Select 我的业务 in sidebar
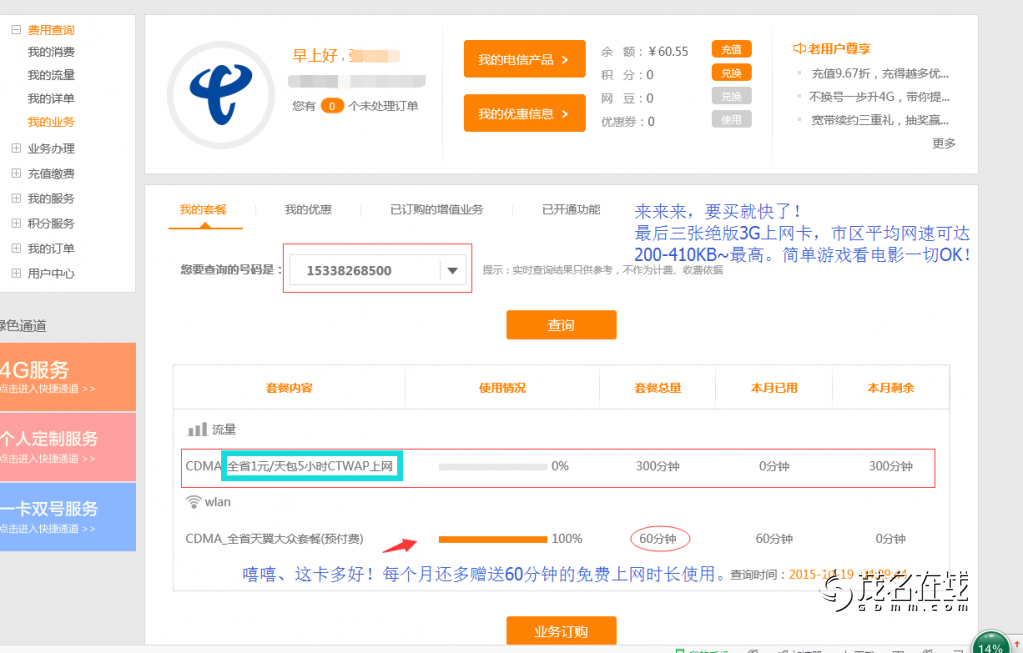The width and height of the screenshot is (1023, 653). (x=51, y=122)
